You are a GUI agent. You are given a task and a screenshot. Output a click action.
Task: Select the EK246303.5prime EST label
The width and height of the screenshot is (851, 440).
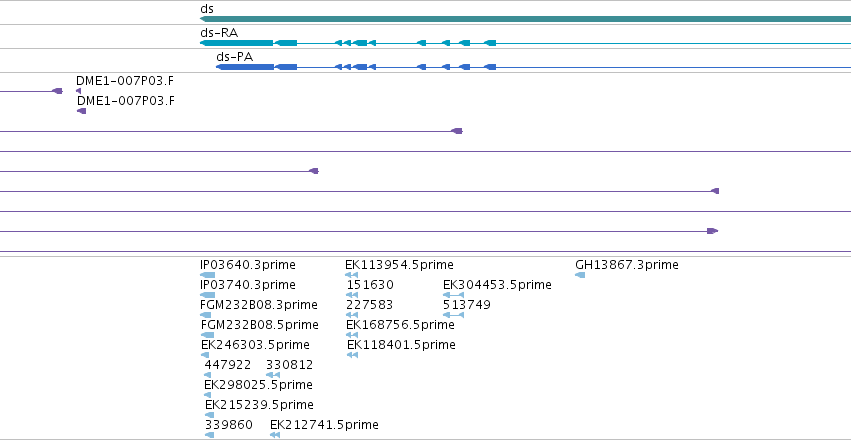(255, 345)
